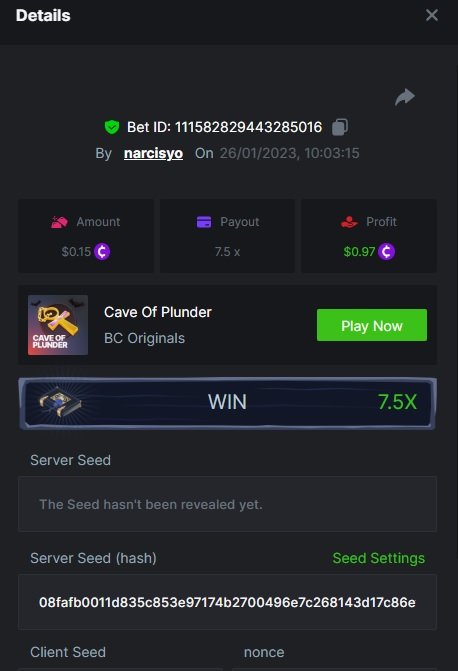Click the Amount money bag icon
458x671 pixels.
coord(59,222)
